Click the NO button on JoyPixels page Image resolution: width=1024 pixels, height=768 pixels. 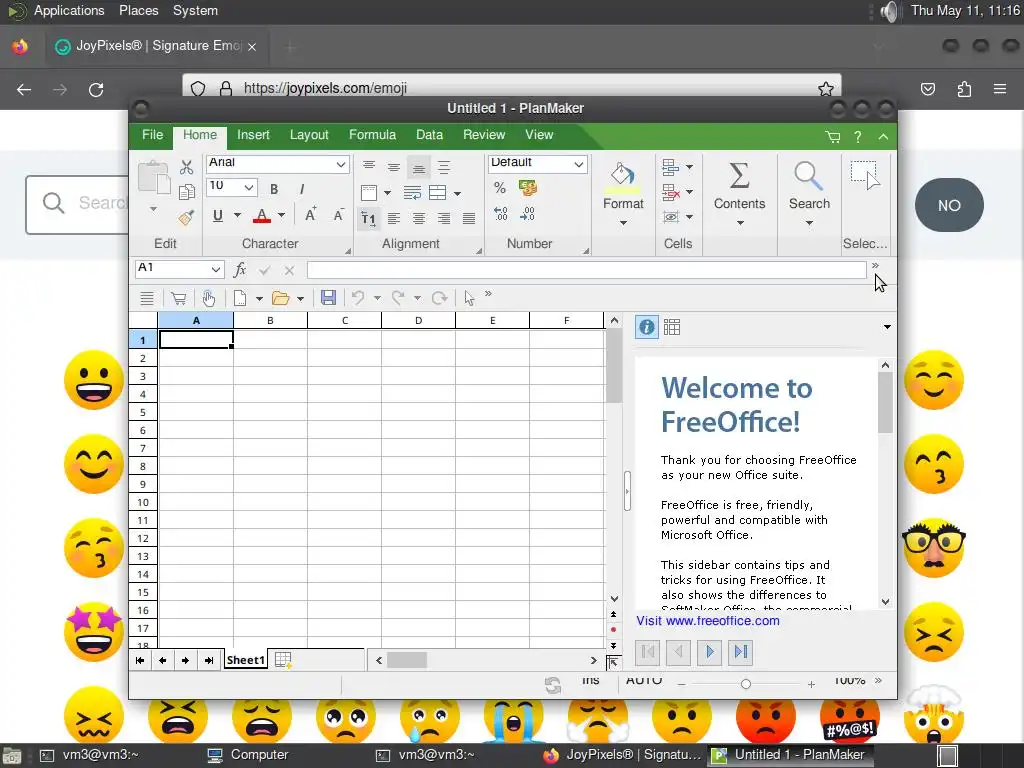tap(949, 205)
